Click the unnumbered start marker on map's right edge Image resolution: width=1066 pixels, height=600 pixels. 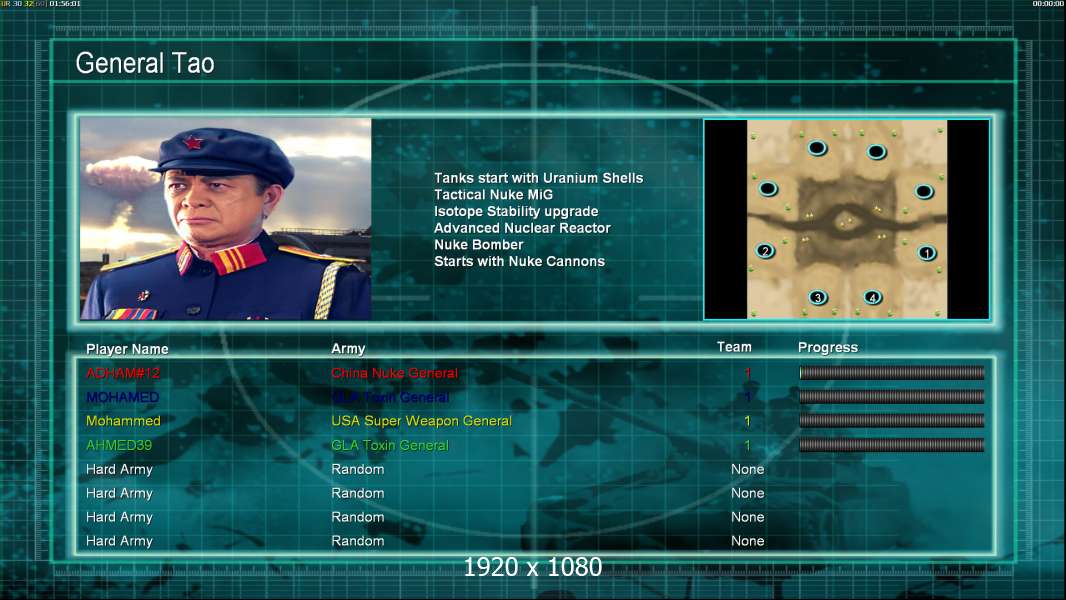[x=924, y=192]
